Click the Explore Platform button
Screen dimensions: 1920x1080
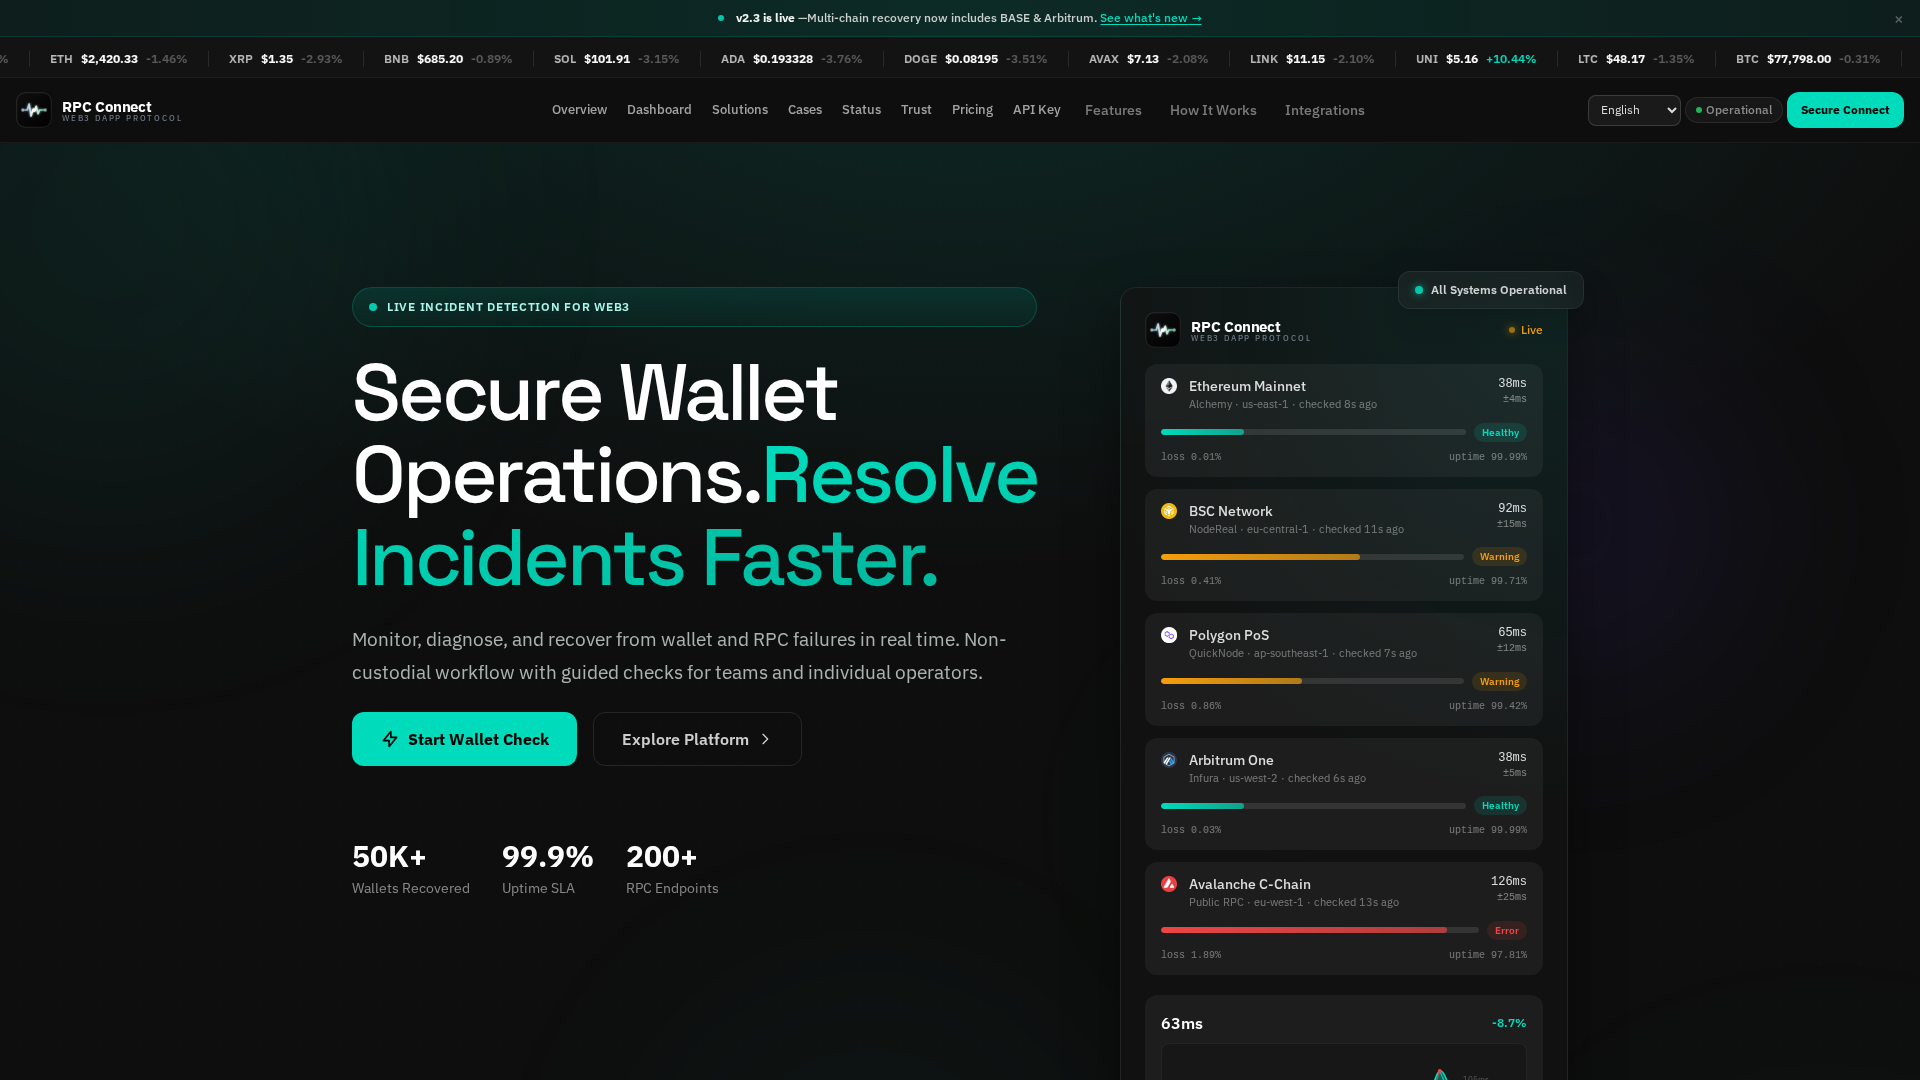pyautogui.click(x=697, y=739)
